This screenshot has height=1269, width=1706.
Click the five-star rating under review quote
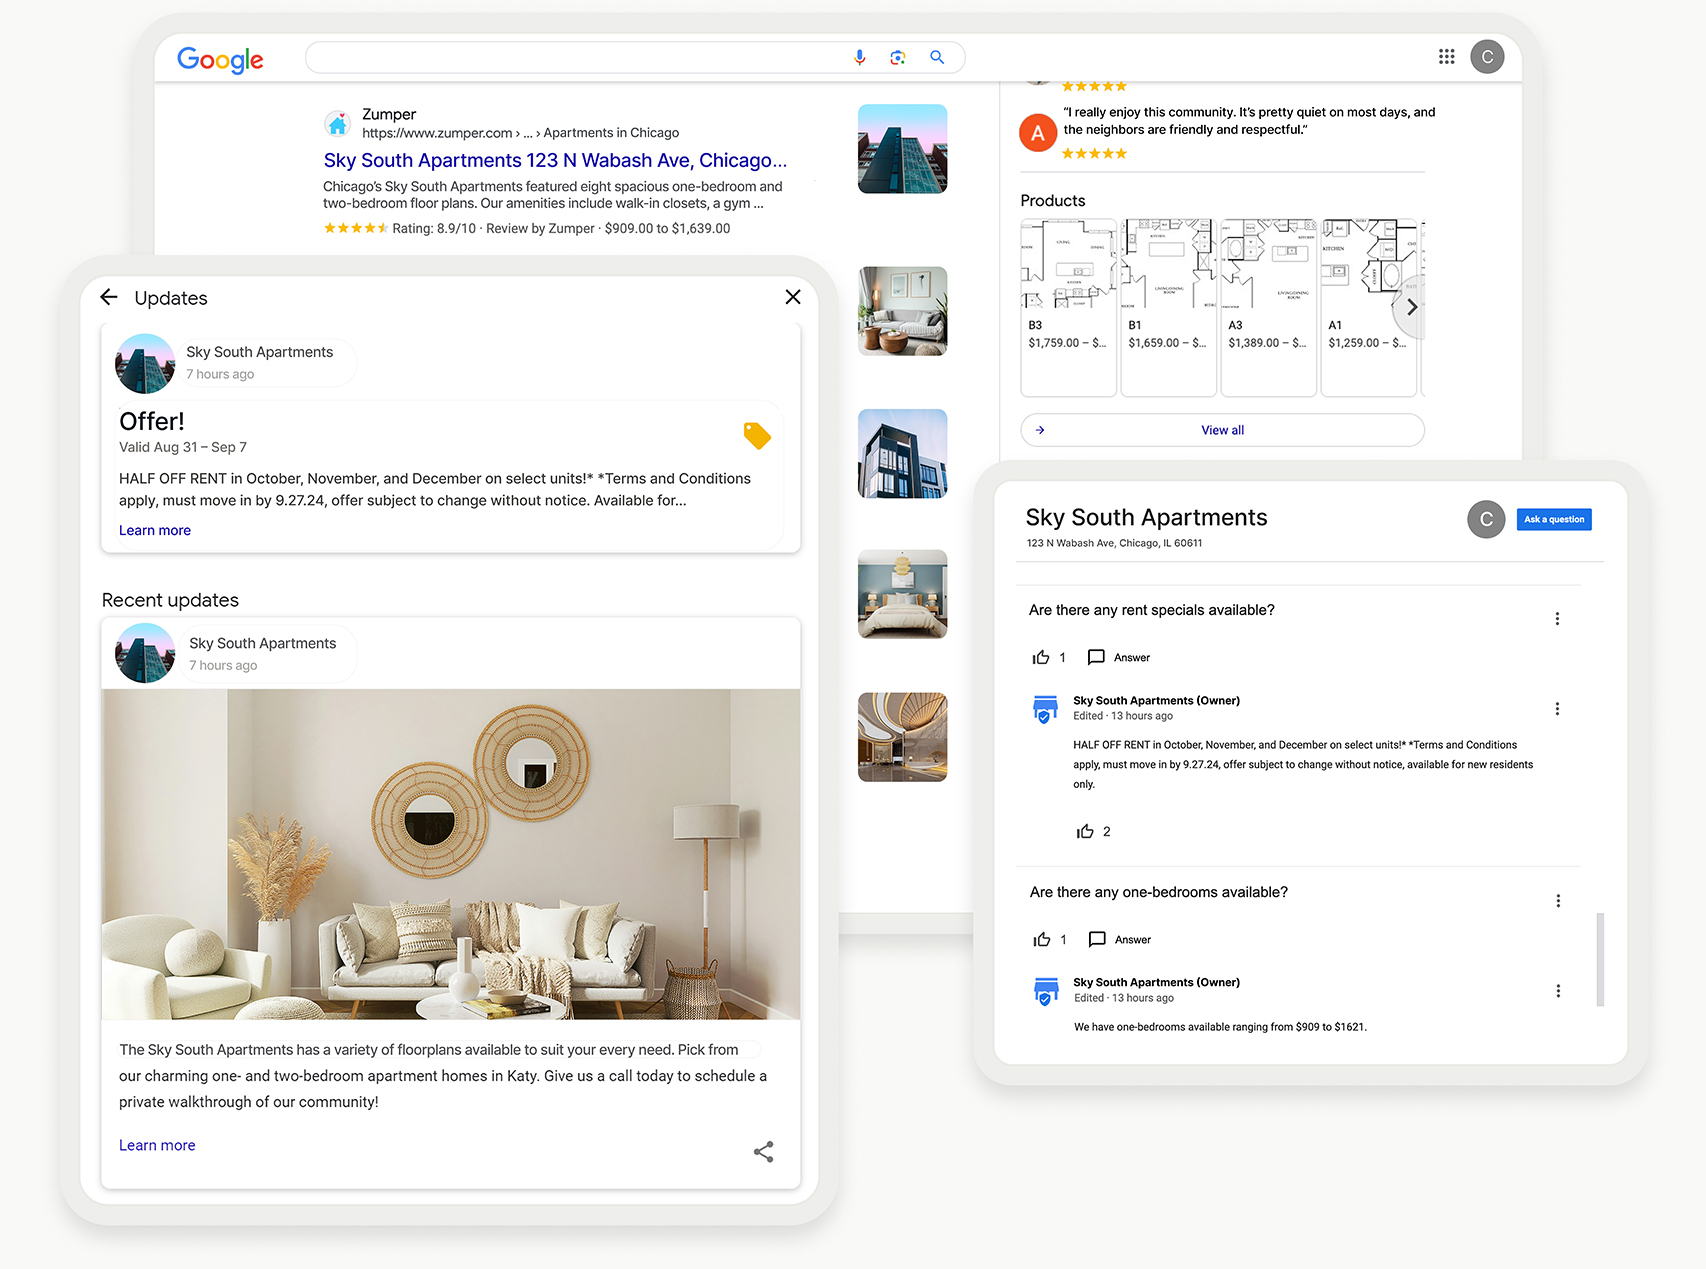click(1094, 153)
